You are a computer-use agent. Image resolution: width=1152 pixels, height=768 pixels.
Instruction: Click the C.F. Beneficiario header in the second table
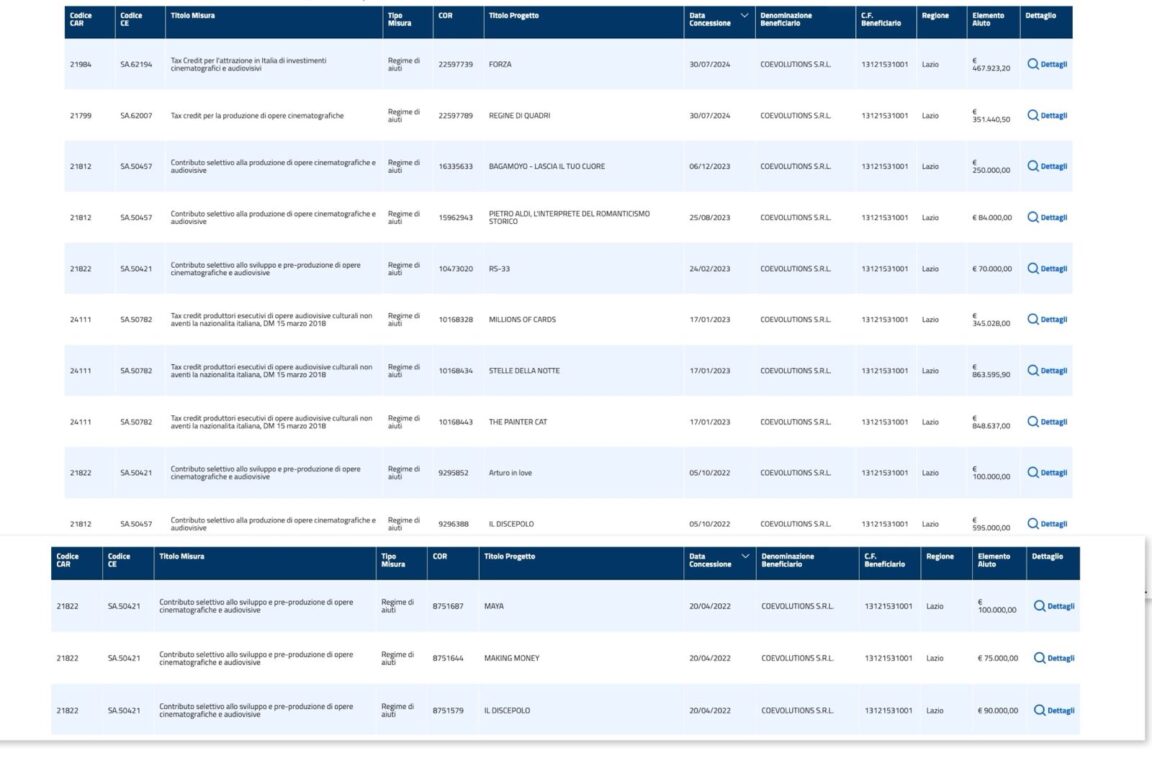[885, 560]
